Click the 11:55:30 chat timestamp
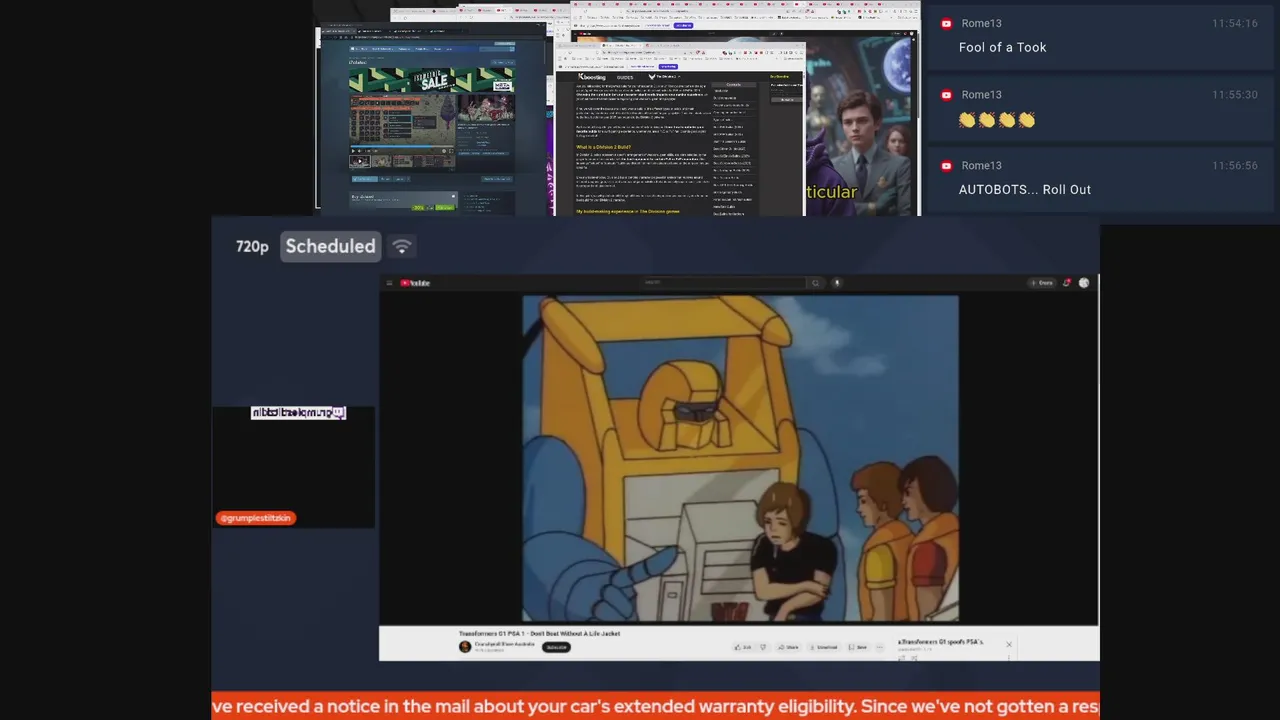This screenshot has width=1280, height=720. coord(1234,94)
